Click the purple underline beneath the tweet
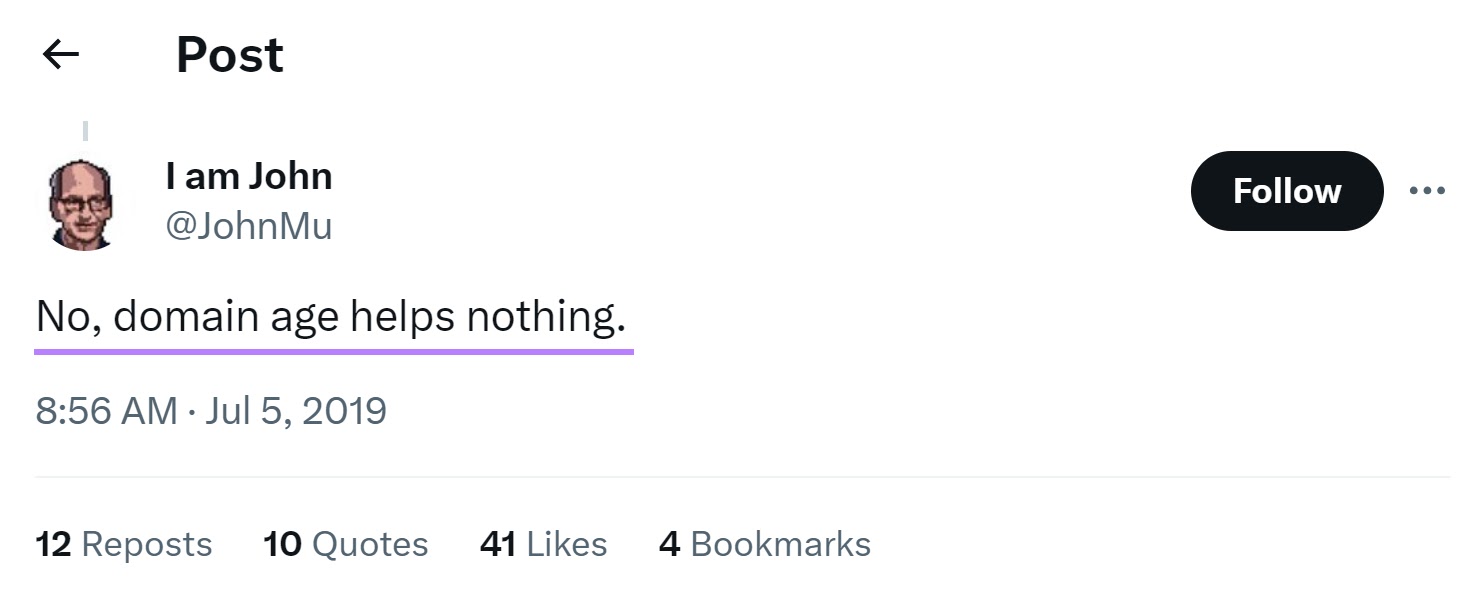Viewport: 1467px width, 597px height. pos(334,349)
